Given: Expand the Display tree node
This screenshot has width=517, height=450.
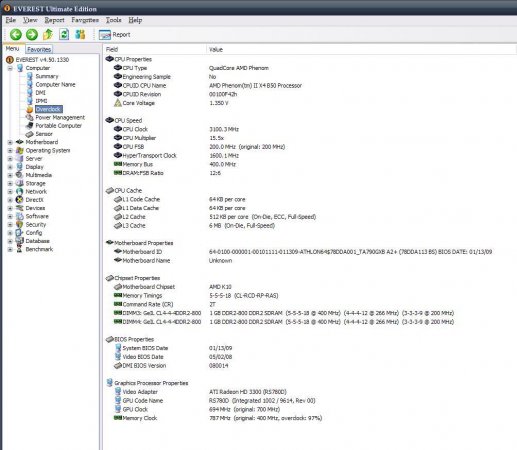Looking at the screenshot, I should tap(10, 167).
